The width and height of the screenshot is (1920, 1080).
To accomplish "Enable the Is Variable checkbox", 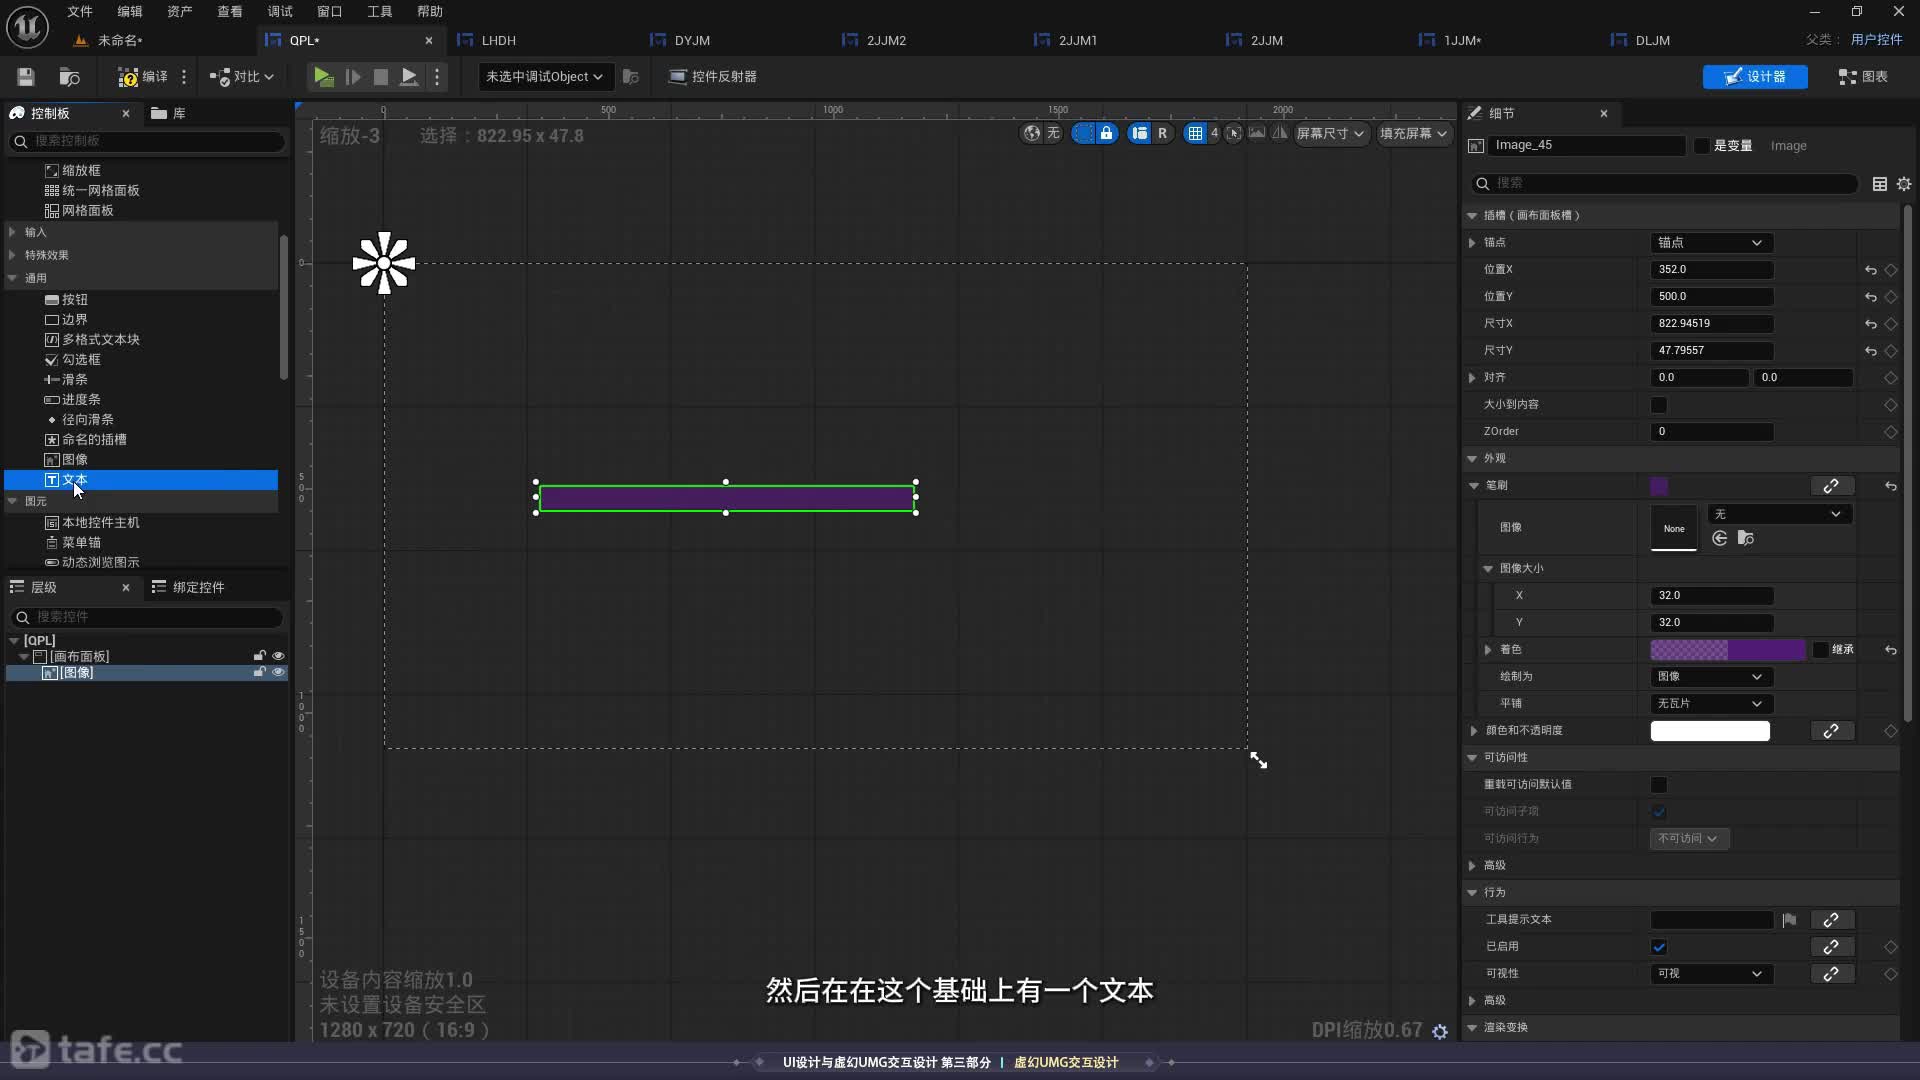I will [1702, 146].
